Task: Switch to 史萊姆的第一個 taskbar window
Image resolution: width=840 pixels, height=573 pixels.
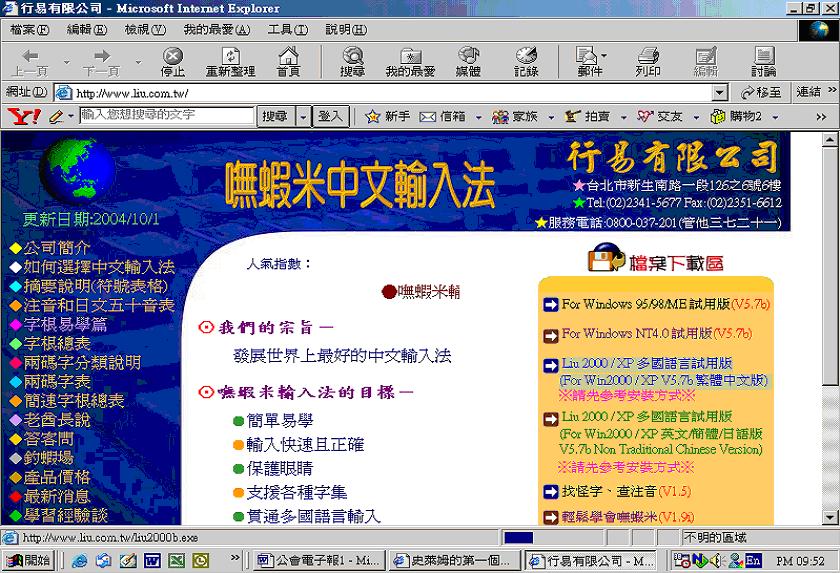Action: pyautogui.click(x=454, y=561)
